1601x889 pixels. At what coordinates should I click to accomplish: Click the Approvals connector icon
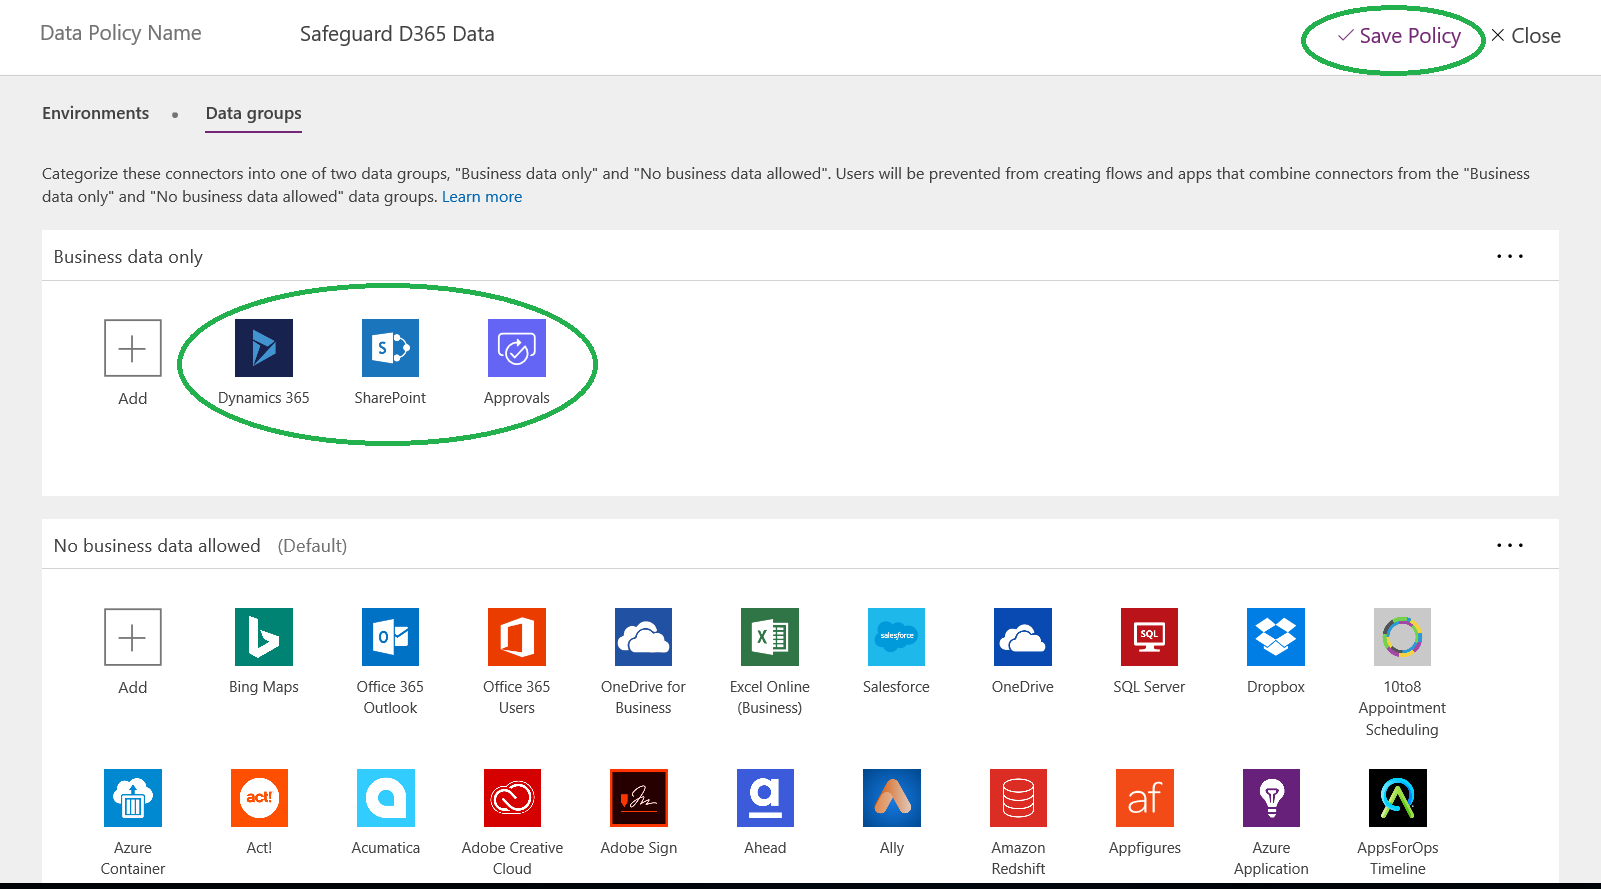tap(516, 348)
